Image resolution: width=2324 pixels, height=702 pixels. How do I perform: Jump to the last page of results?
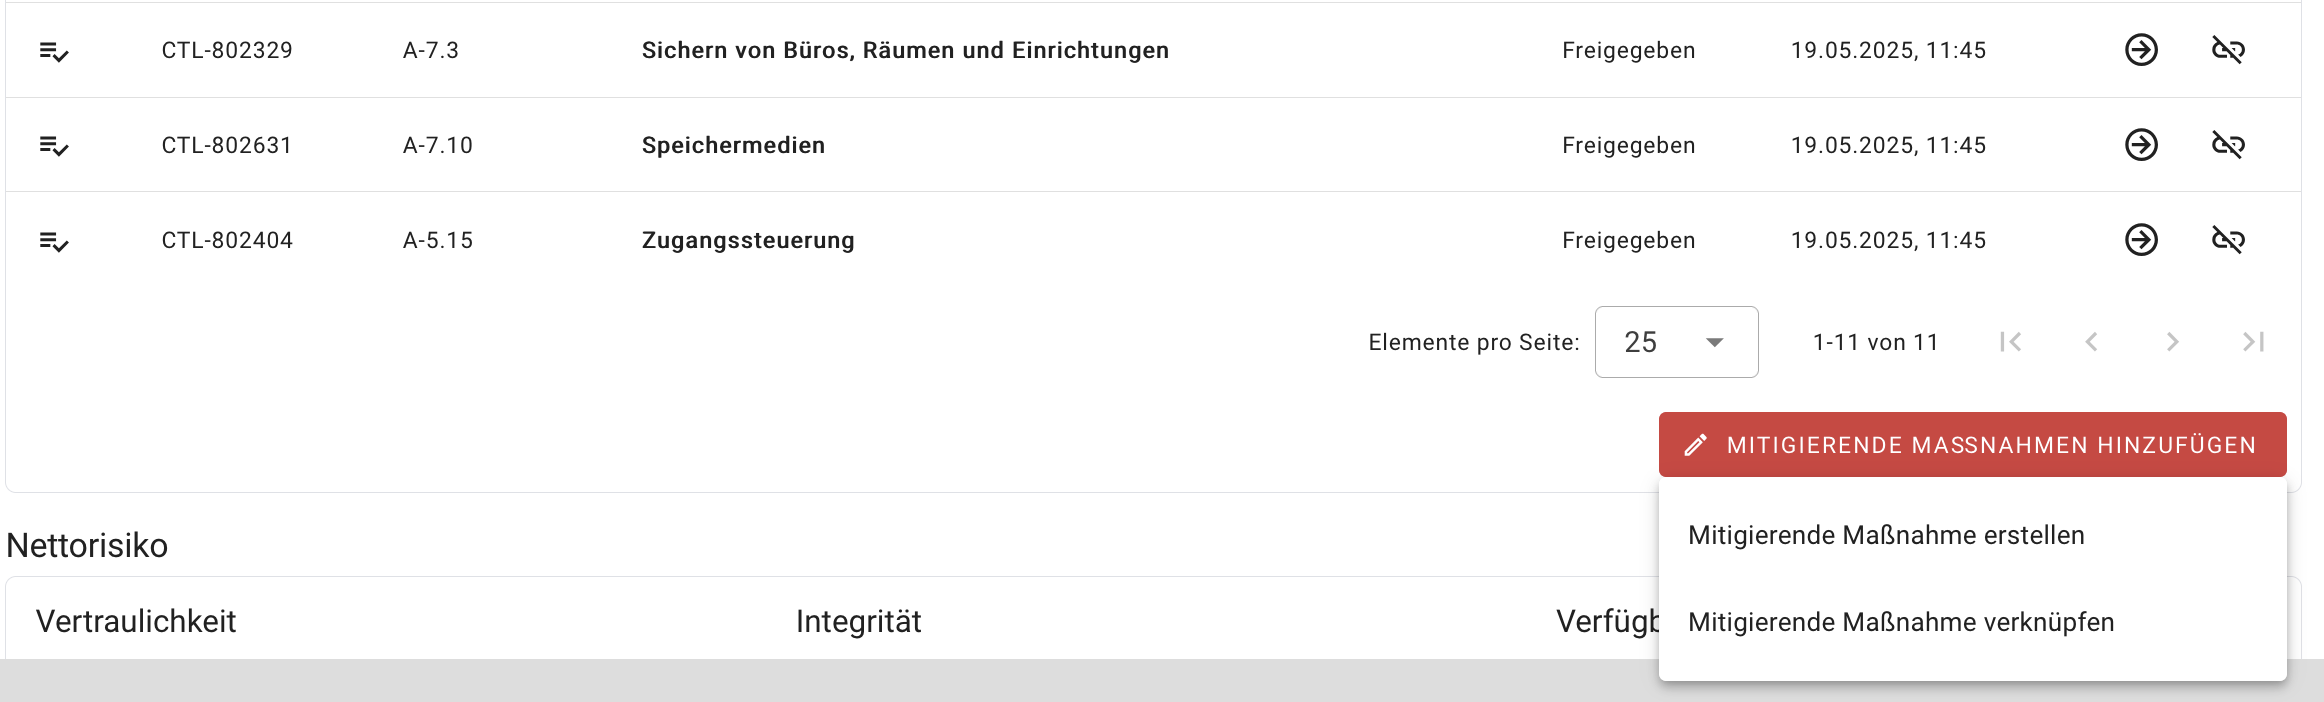[x=2253, y=342]
